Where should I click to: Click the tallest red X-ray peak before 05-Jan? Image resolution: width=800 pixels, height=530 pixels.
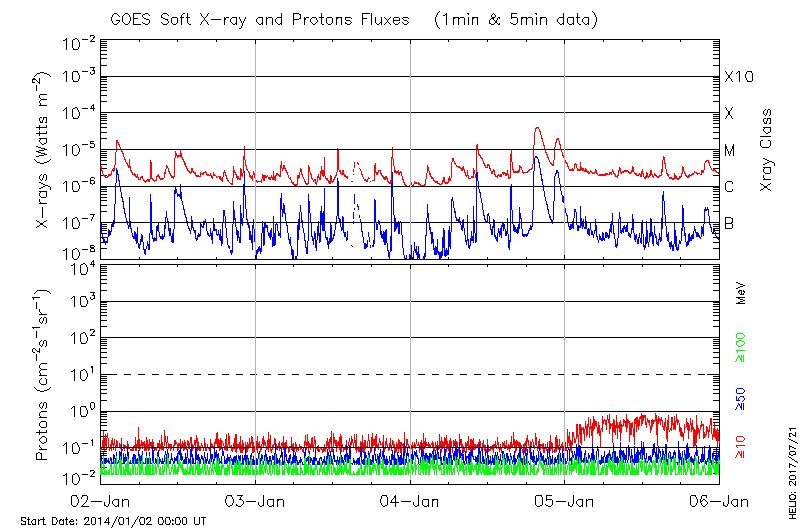(538, 129)
